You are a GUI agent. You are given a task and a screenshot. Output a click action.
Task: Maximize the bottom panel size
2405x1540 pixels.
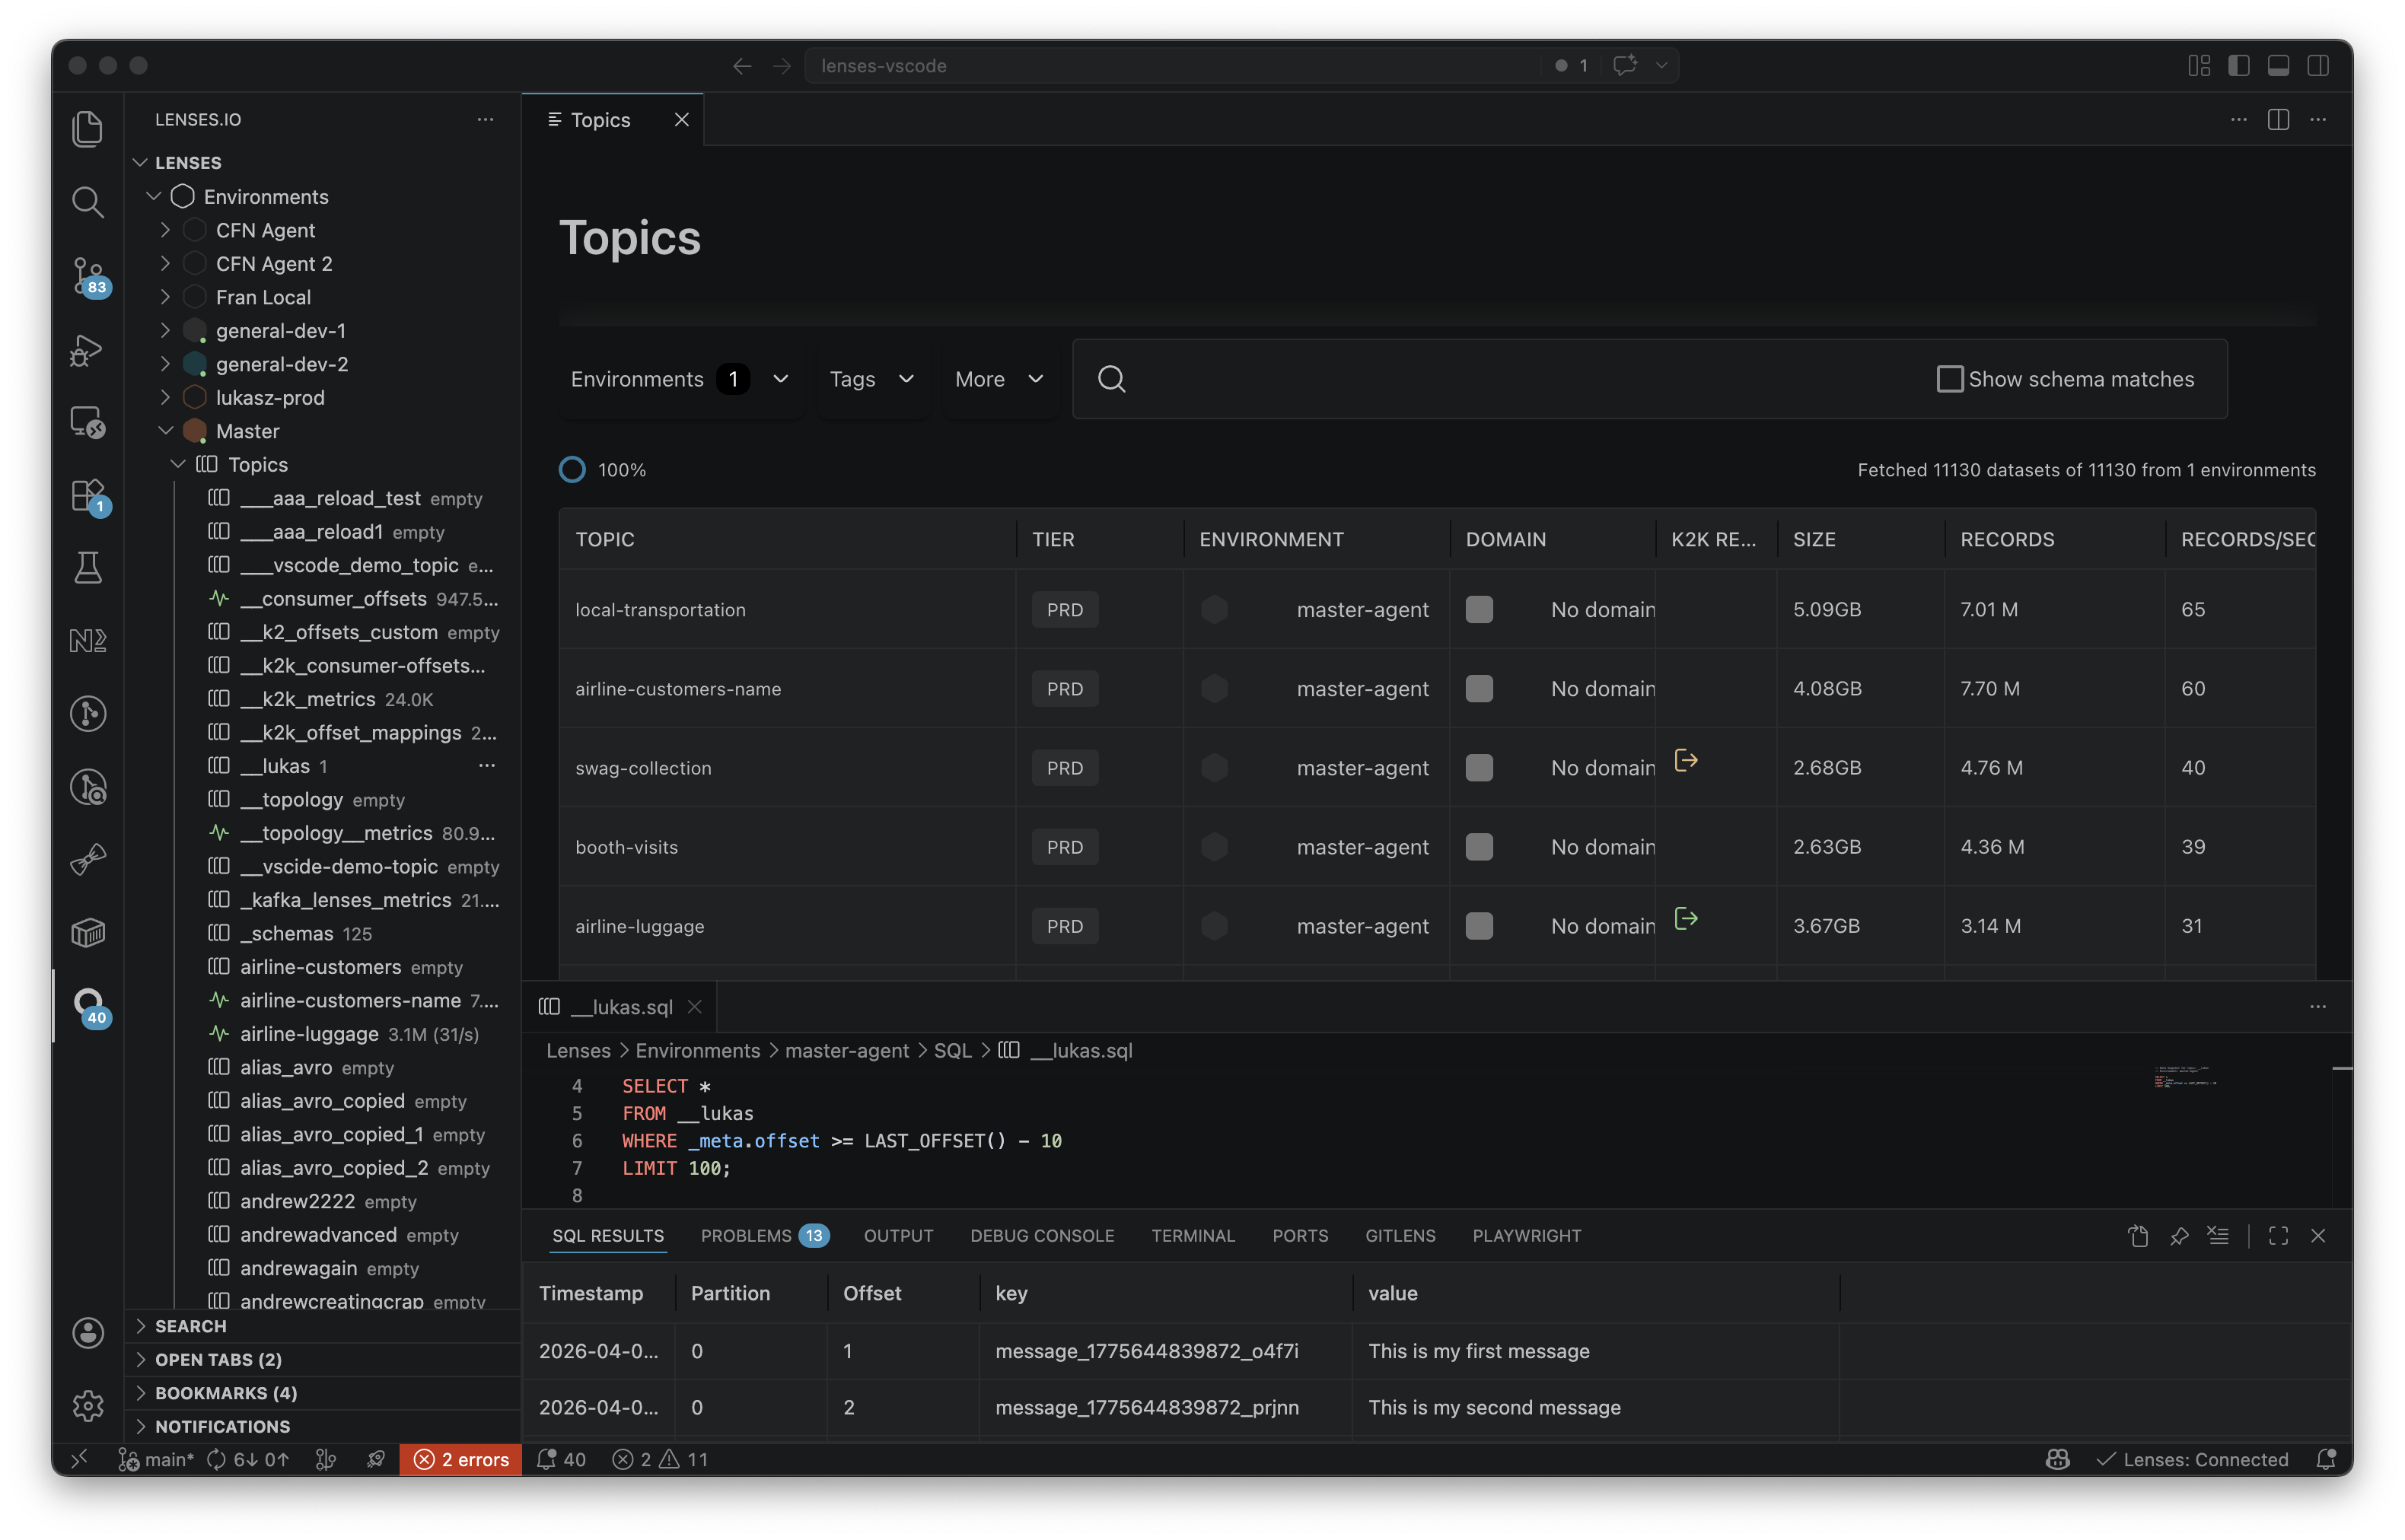(x=2278, y=1236)
